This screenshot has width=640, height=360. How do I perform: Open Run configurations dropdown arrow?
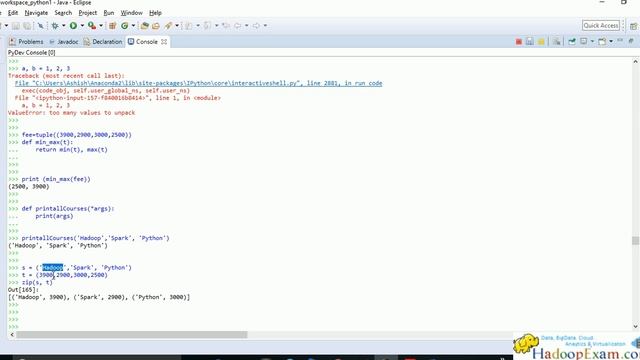(82, 26)
